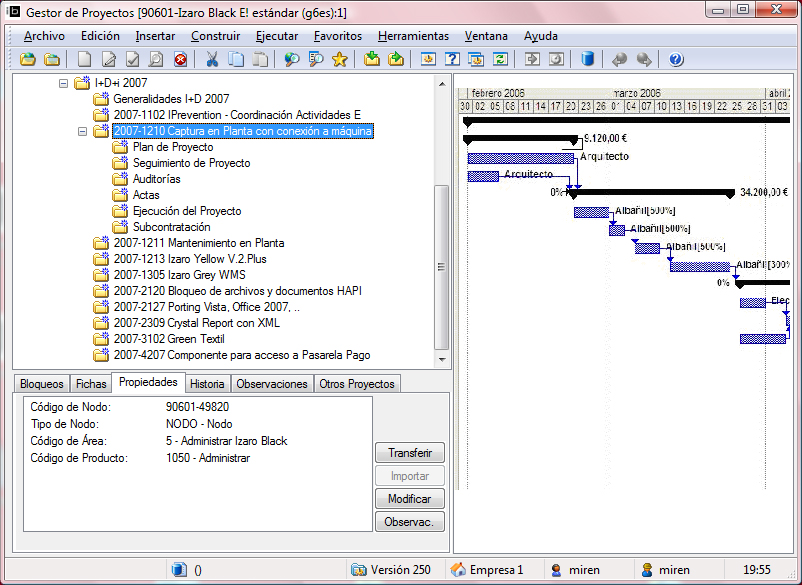Click the globe search magnifier icon

[292, 59]
